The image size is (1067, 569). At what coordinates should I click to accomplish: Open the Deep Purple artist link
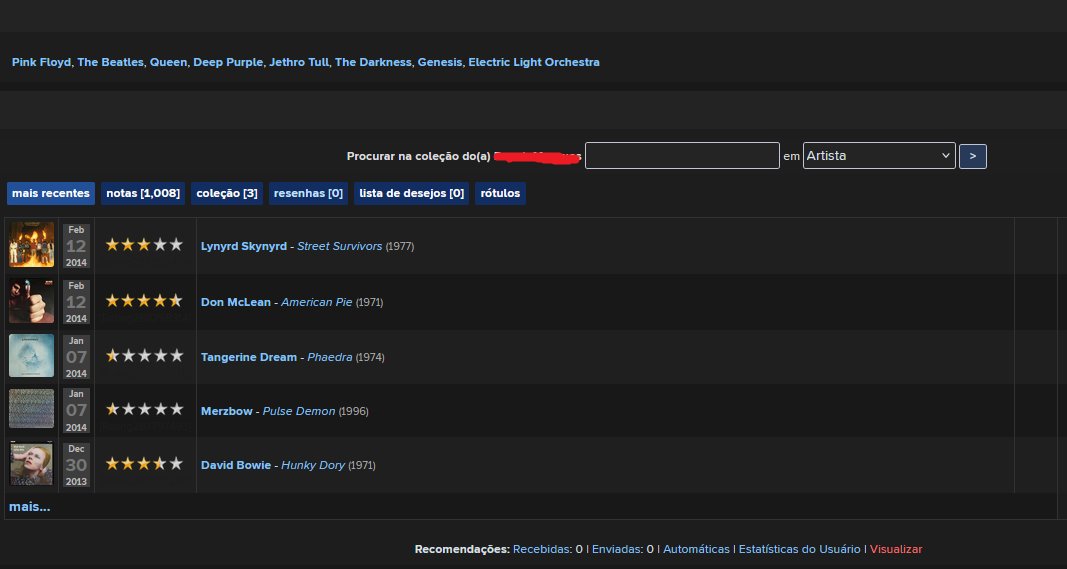coord(228,62)
